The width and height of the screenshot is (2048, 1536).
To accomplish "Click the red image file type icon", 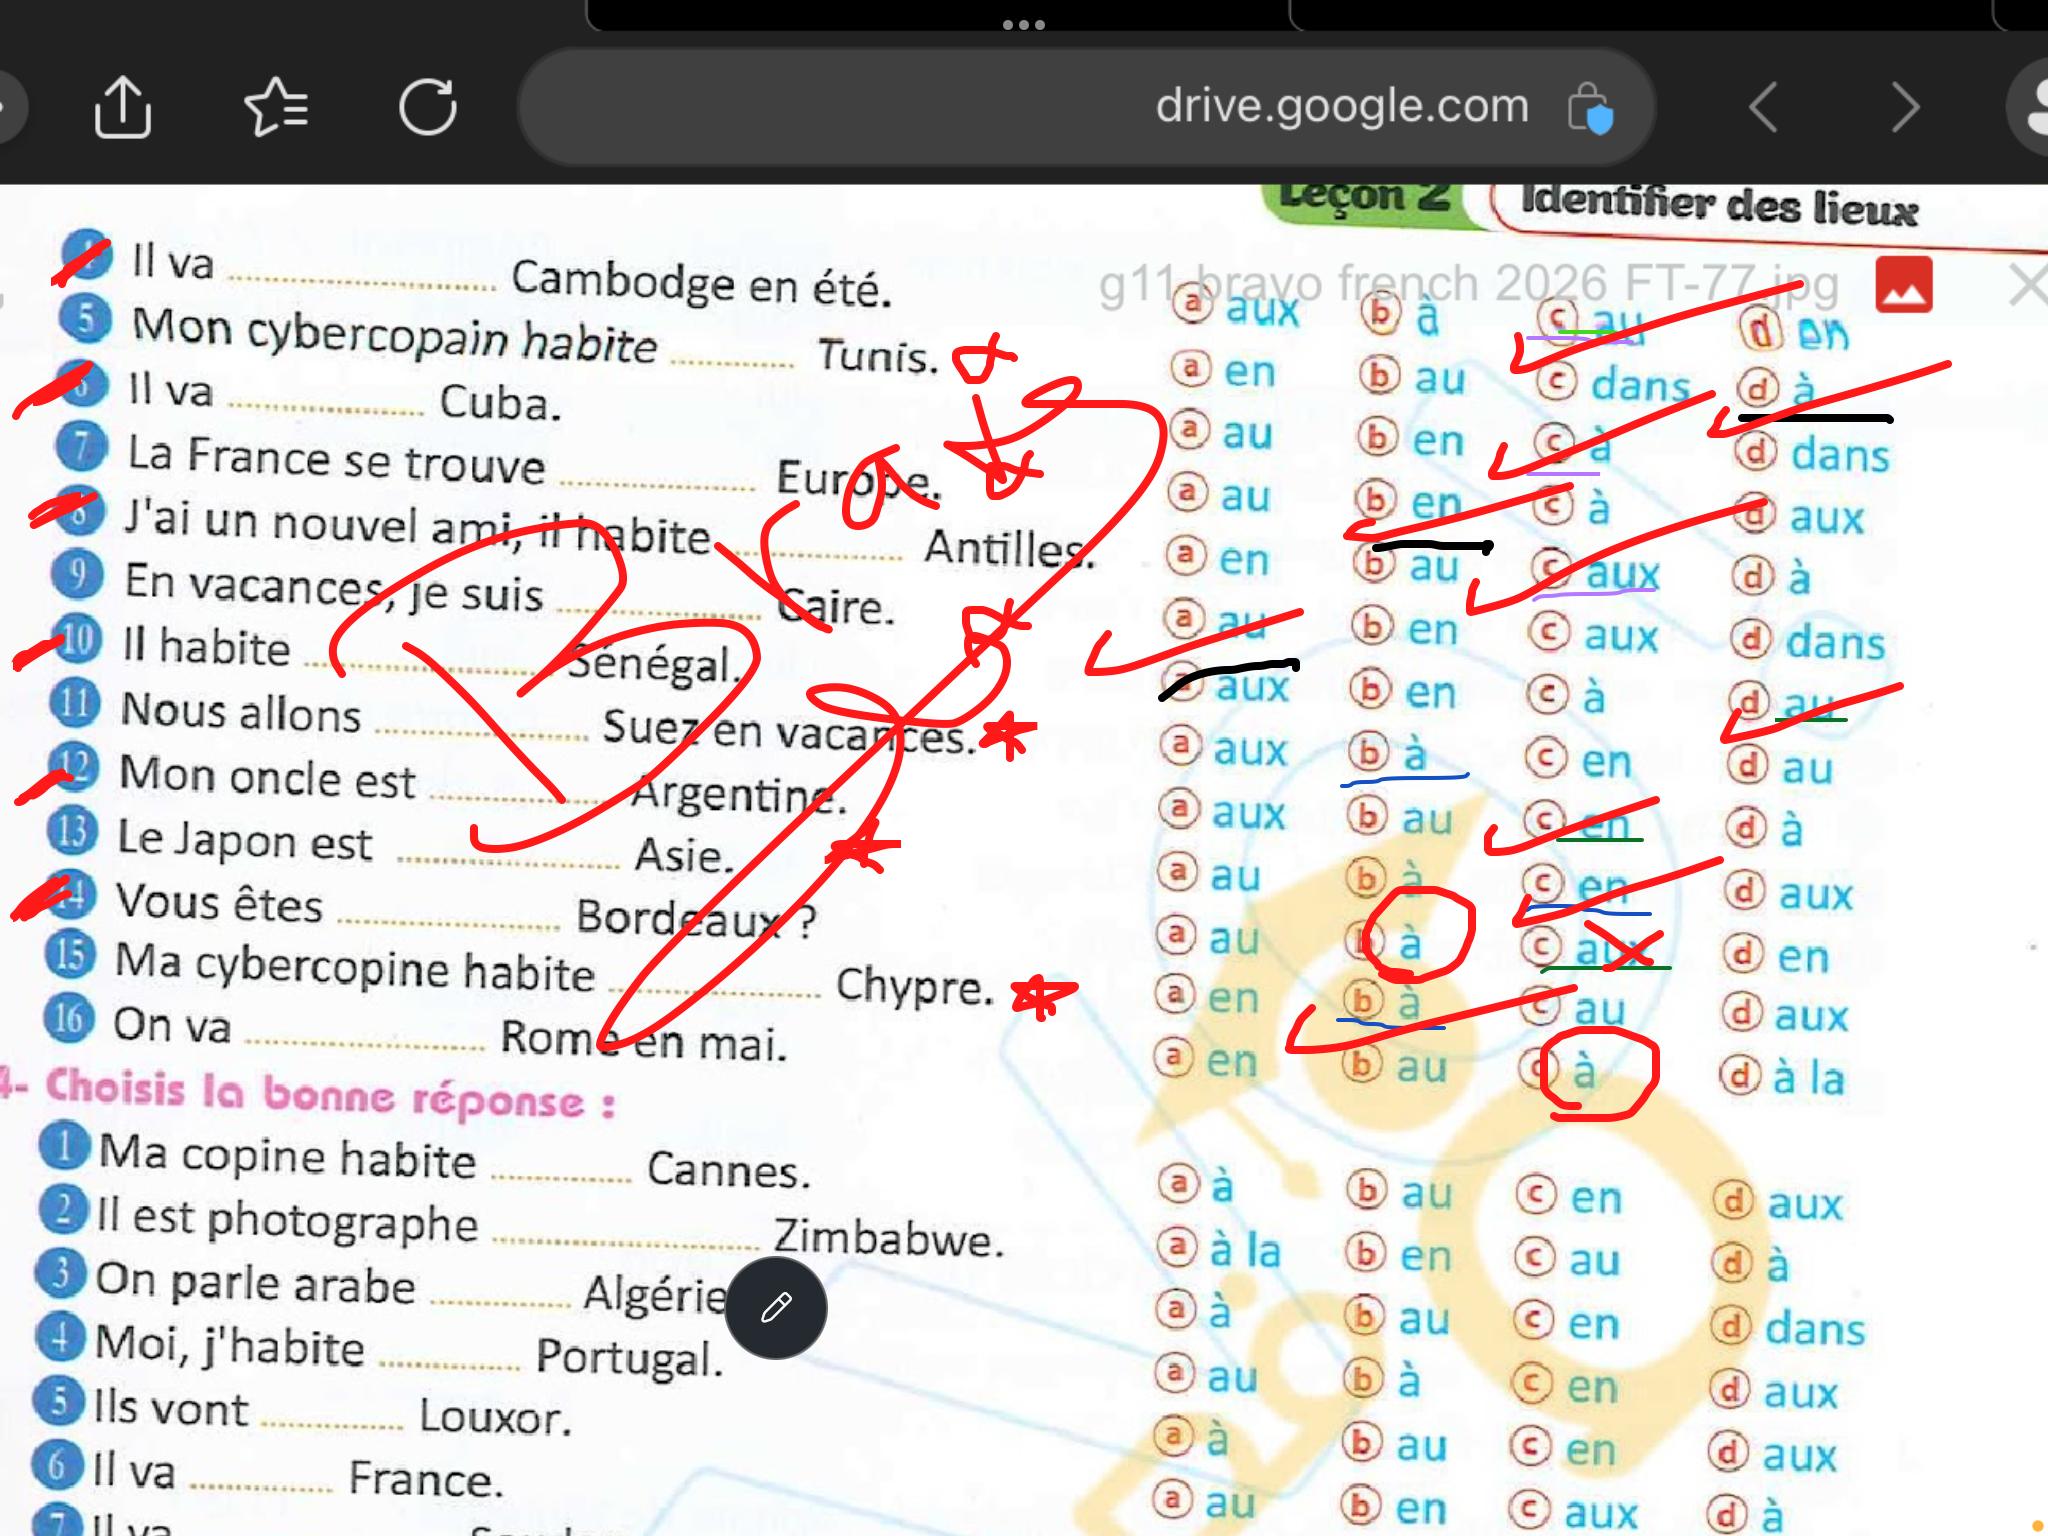I will pyautogui.click(x=1904, y=285).
